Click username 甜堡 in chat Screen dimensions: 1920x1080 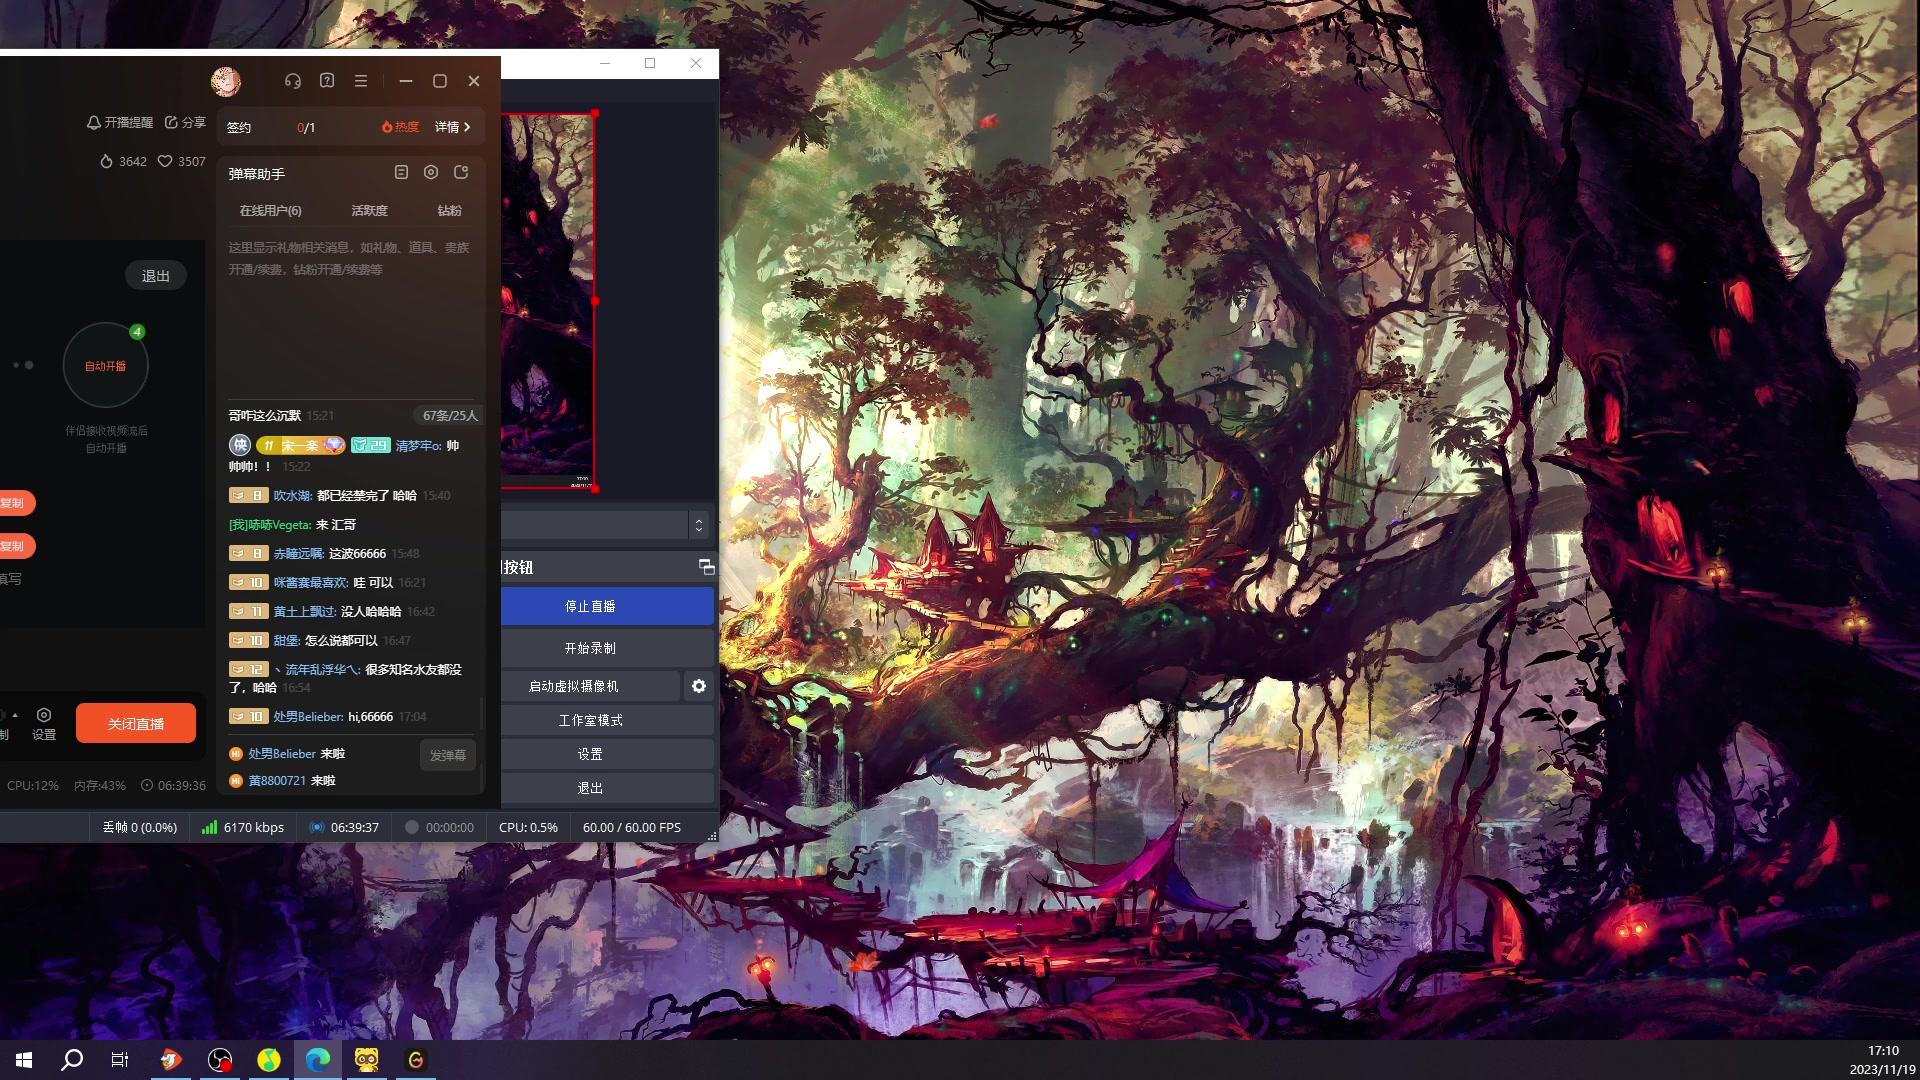pos(287,640)
